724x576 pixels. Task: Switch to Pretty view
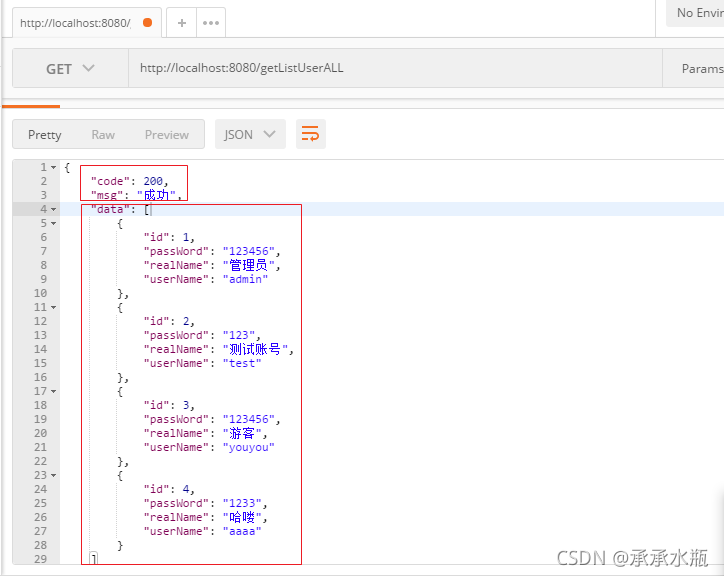point(44,135)
